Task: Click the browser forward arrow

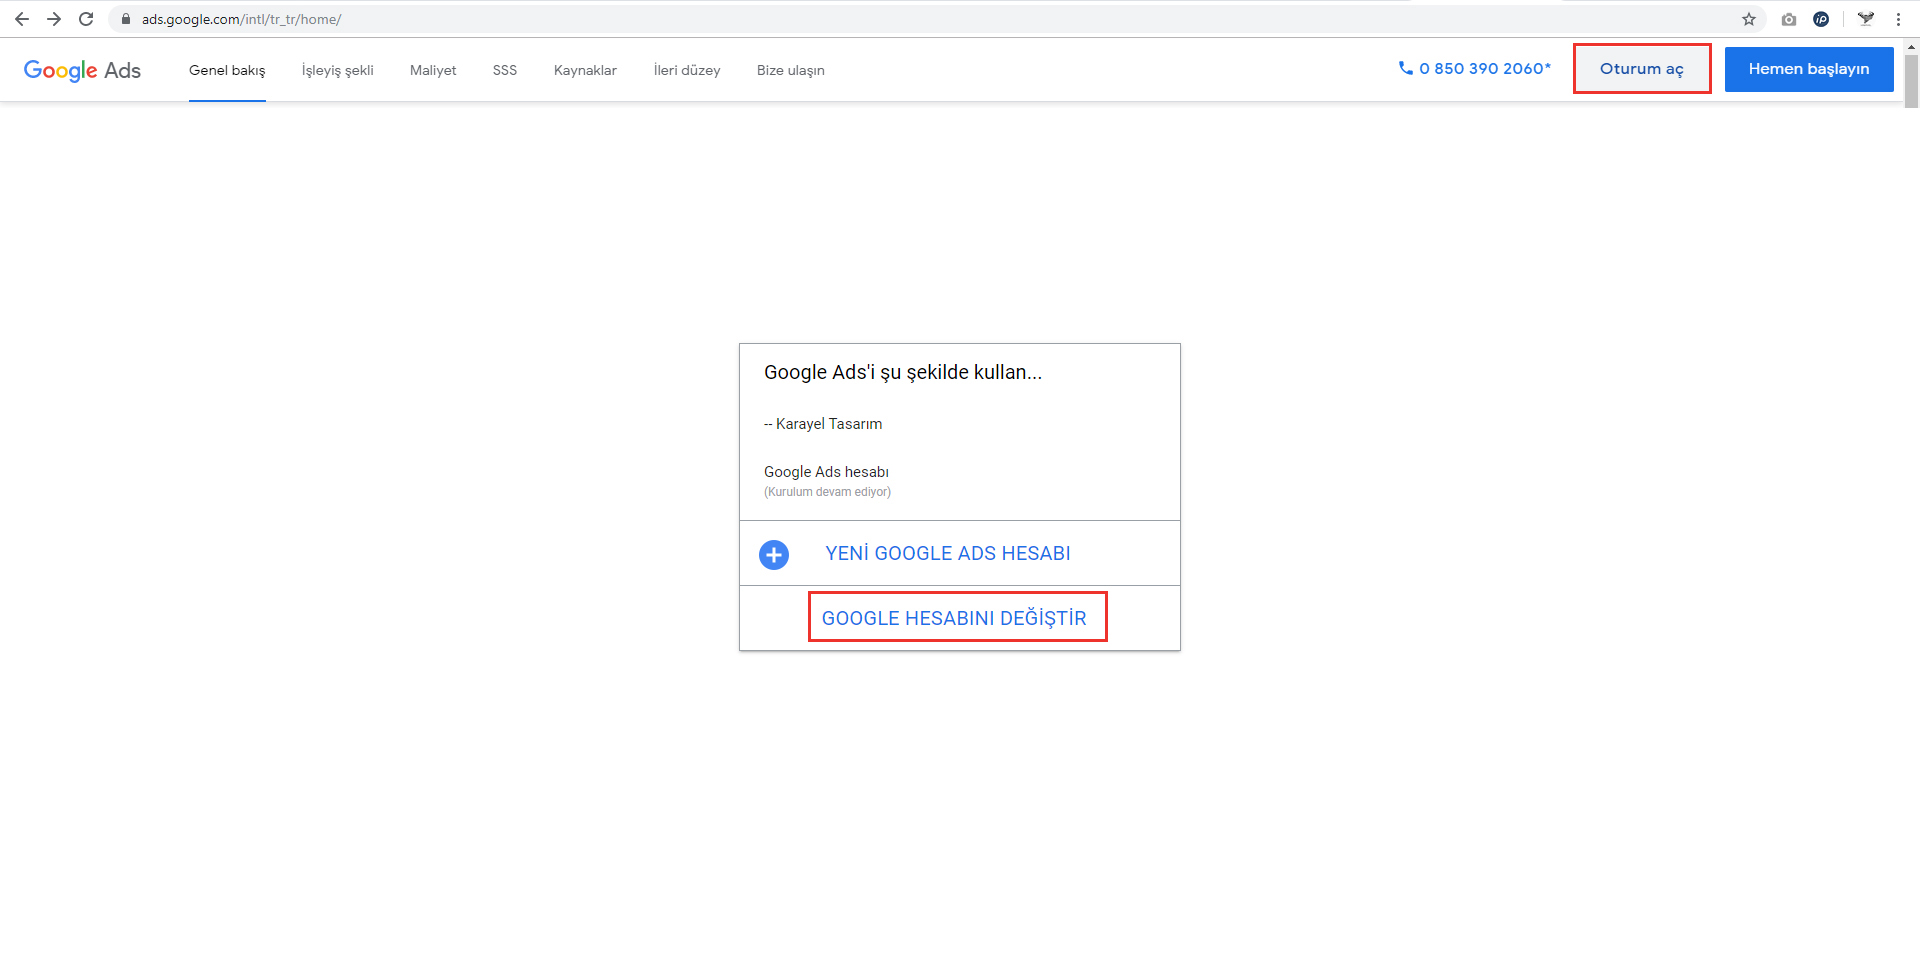Action: point(54,19)
